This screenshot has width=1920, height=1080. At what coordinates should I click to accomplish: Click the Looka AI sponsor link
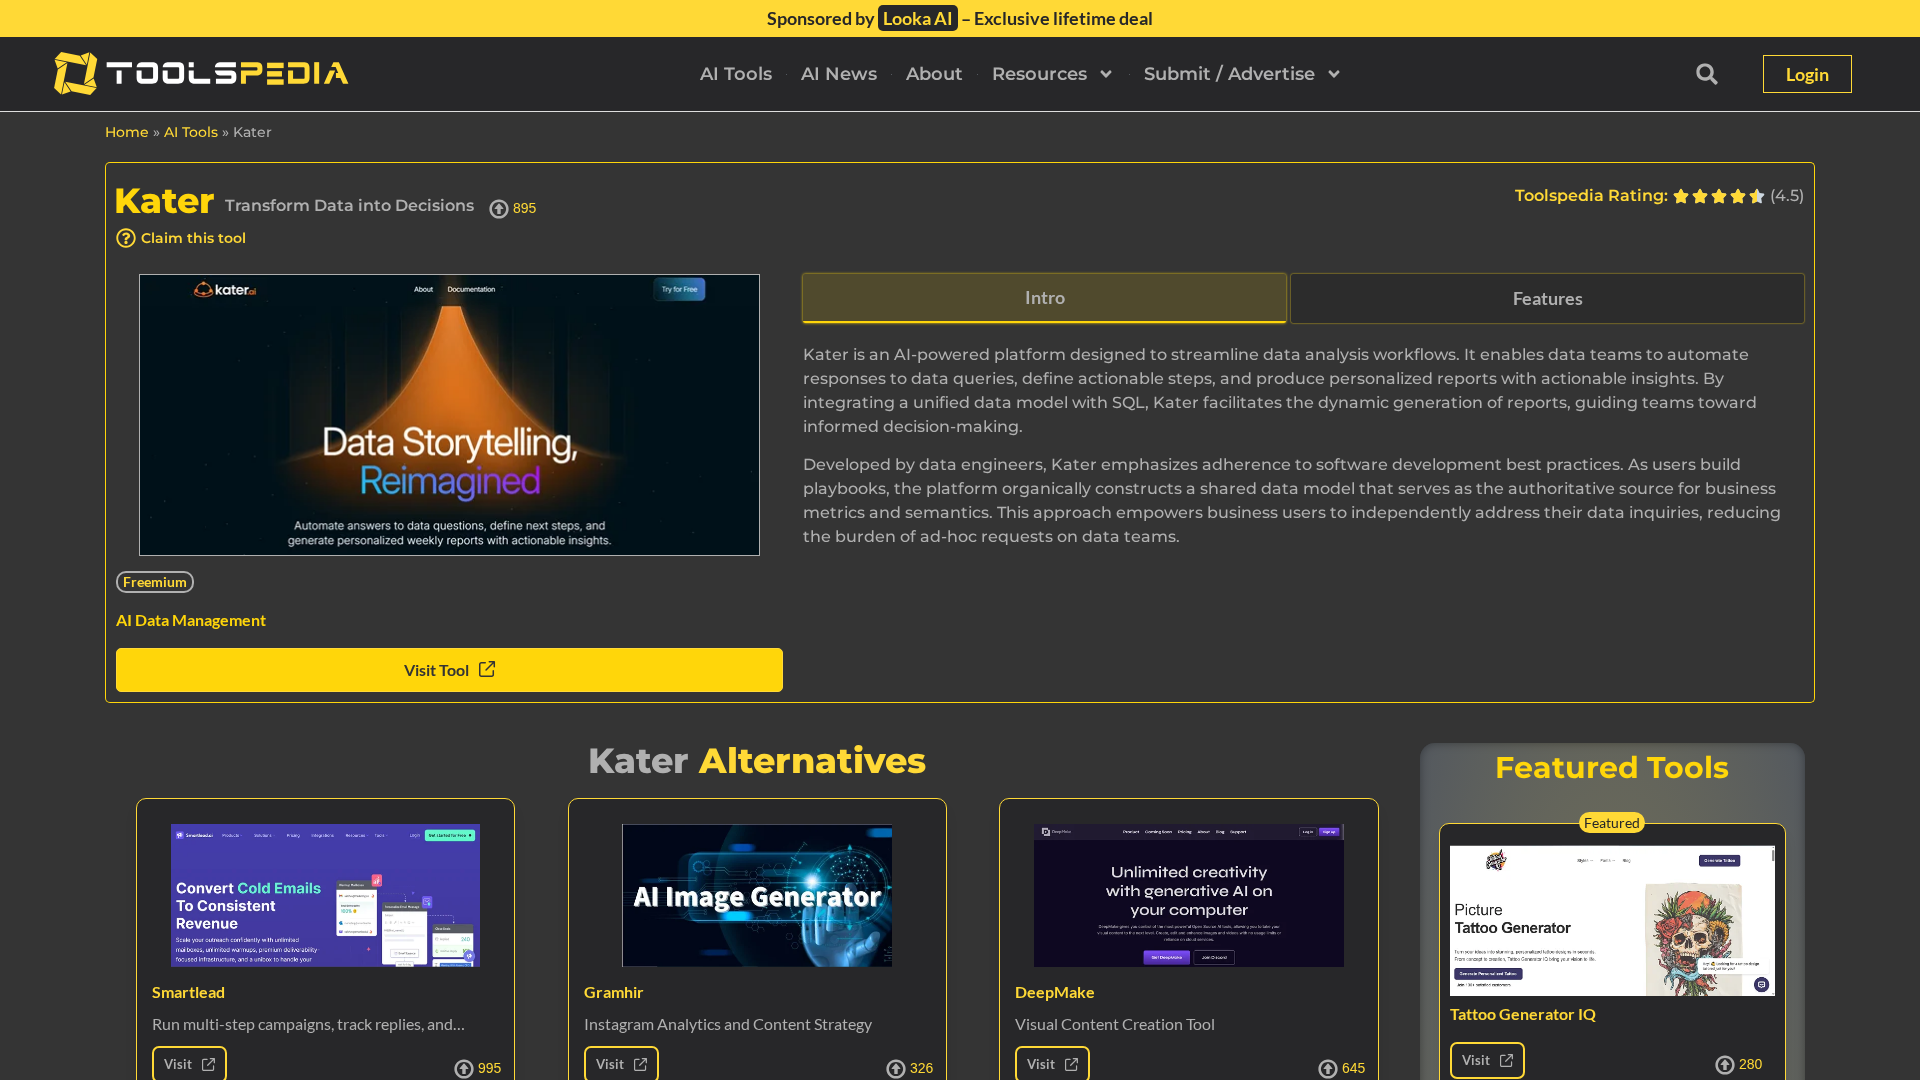pyautogui.click(x=917, y=19)
